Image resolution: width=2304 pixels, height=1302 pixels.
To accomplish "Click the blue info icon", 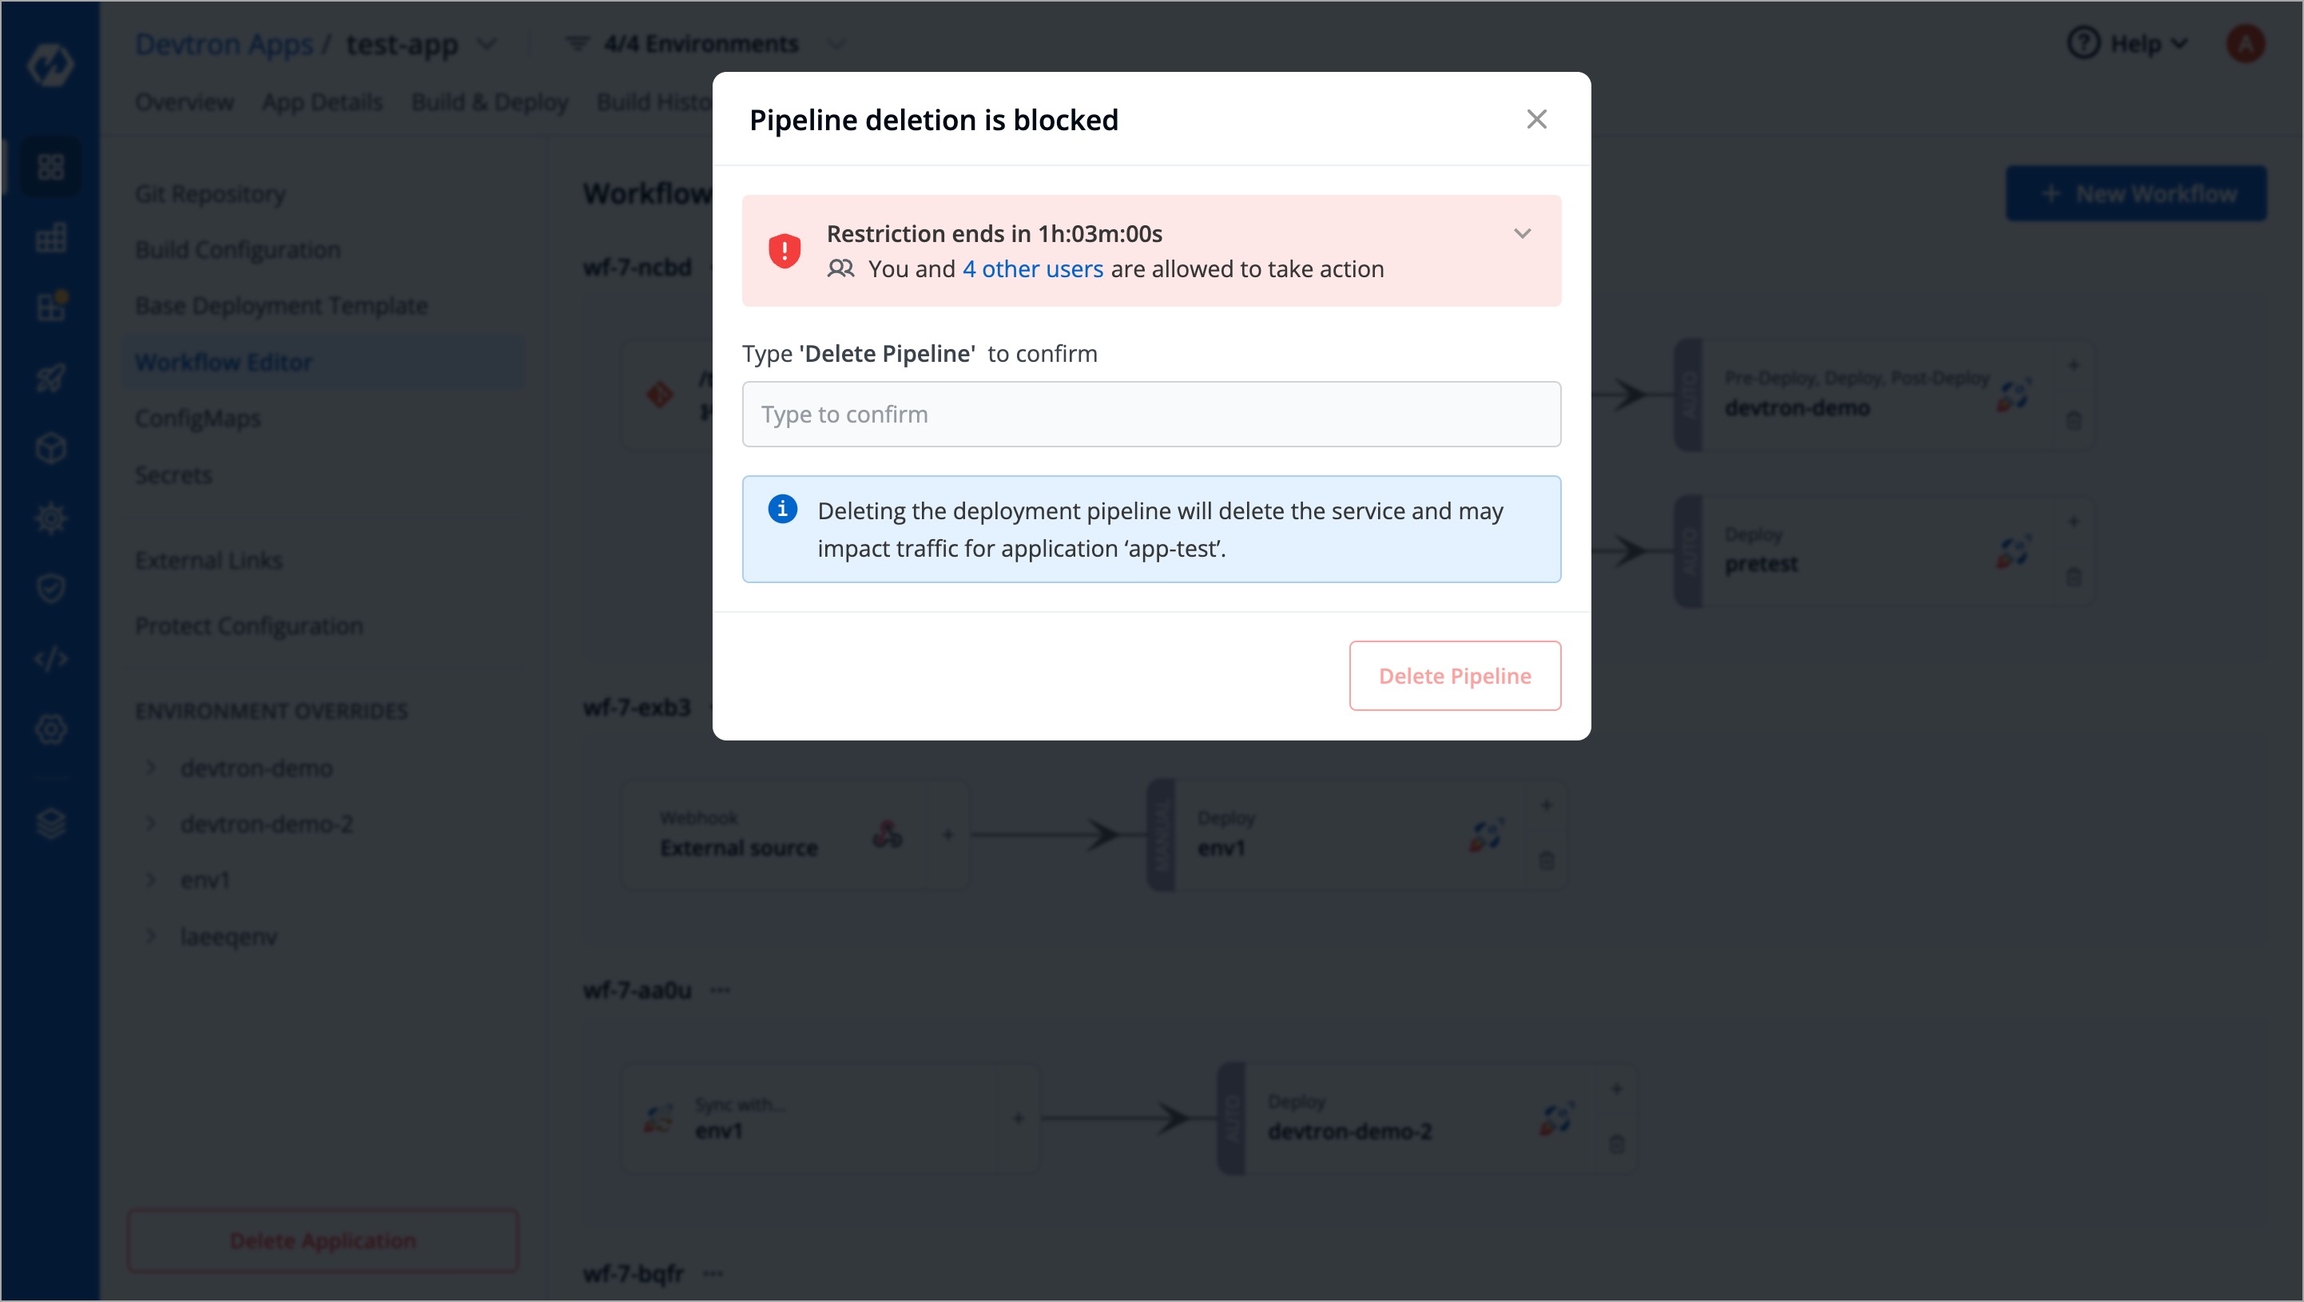I will pos(782,509).
